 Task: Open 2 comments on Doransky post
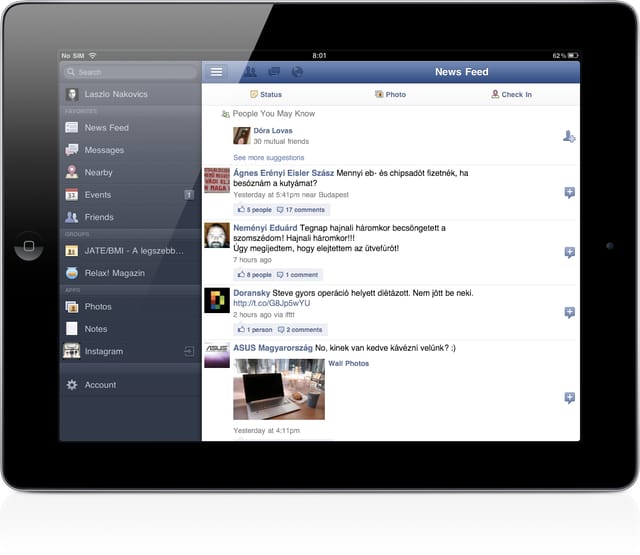[x=300, y=330]
